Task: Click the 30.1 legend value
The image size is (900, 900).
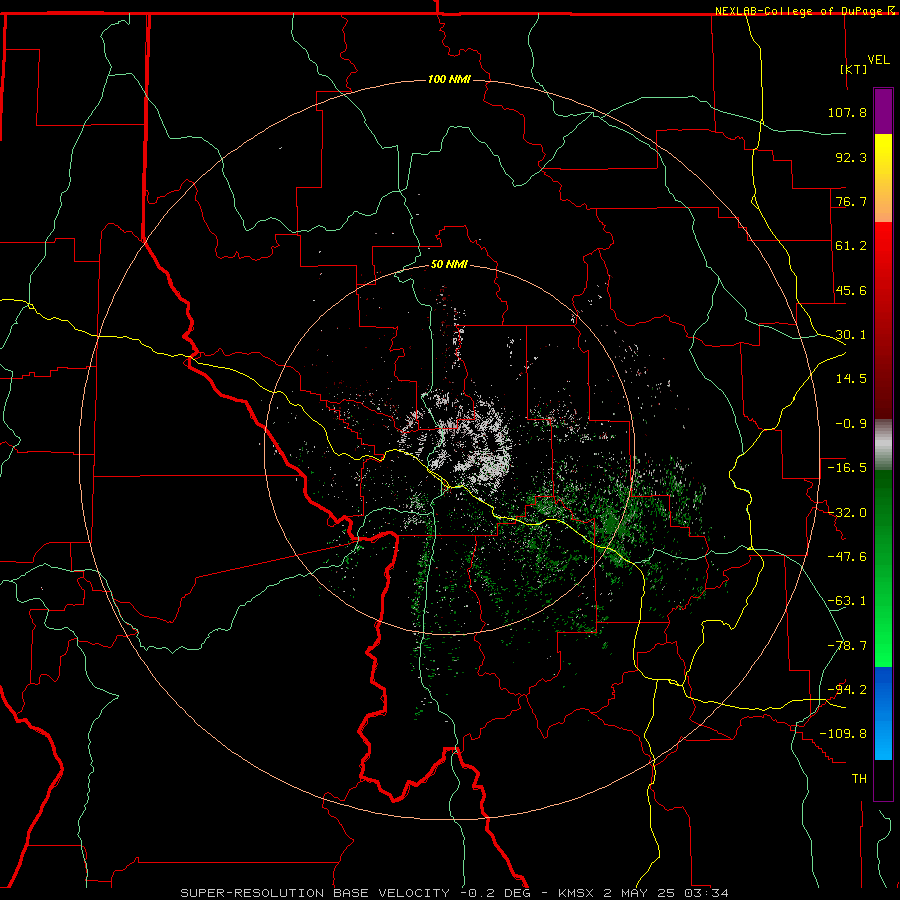Action: tap(851, 335)
